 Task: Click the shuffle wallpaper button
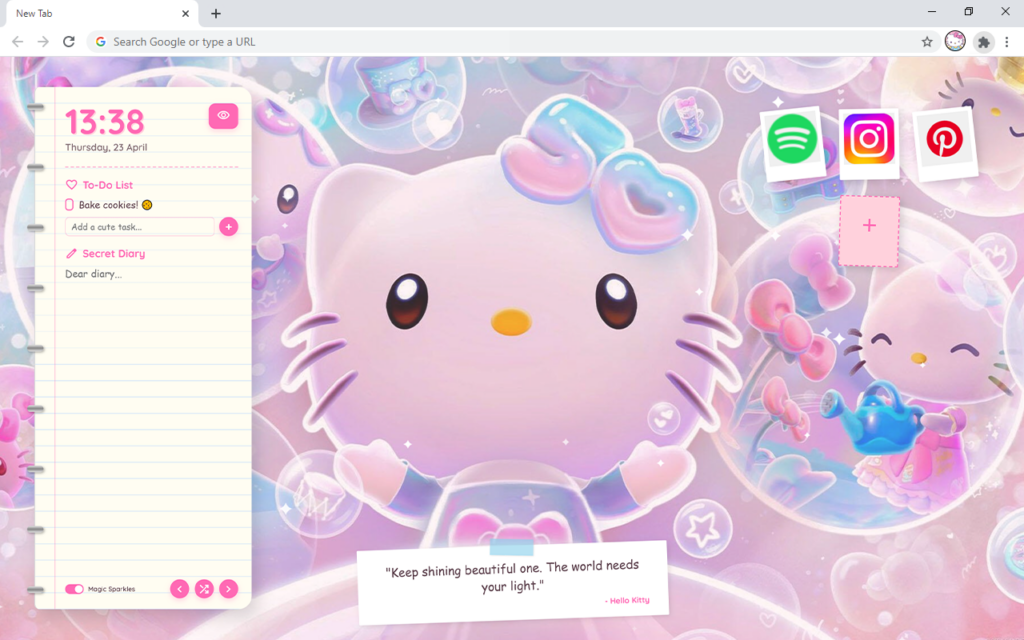point(204,589)
